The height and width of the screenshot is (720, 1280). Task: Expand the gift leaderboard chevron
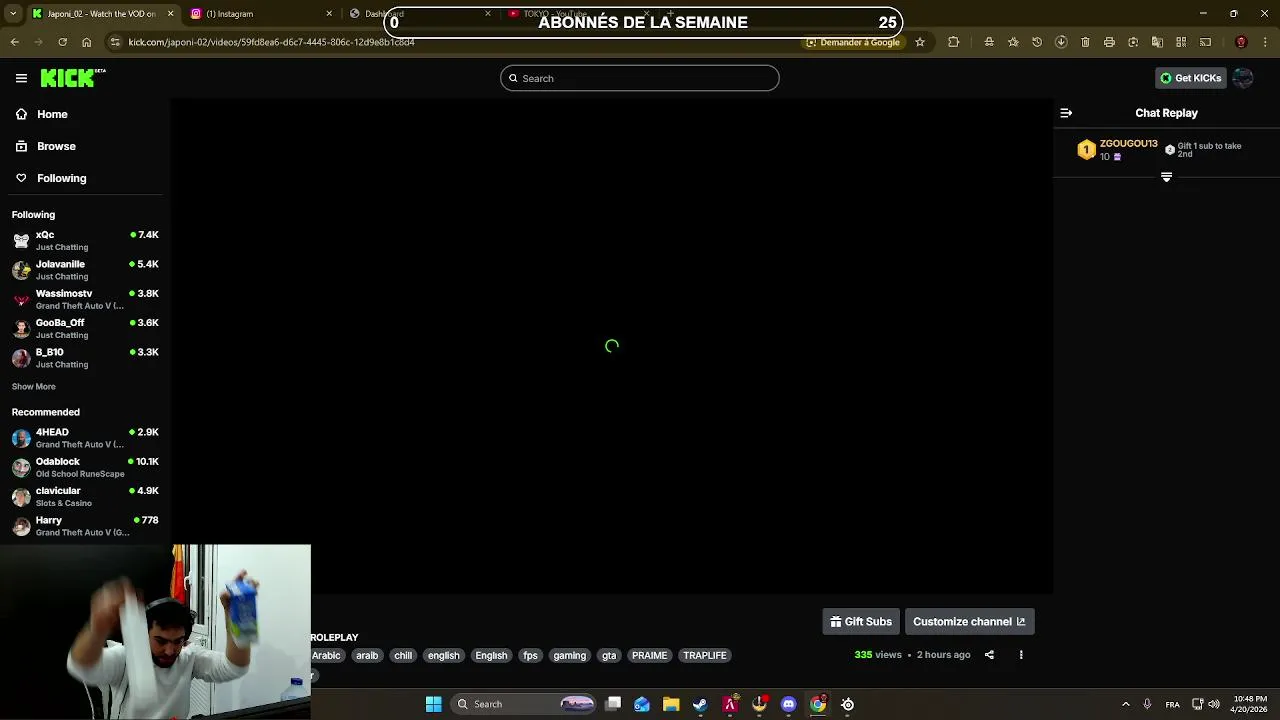[x=1166, y=177]
